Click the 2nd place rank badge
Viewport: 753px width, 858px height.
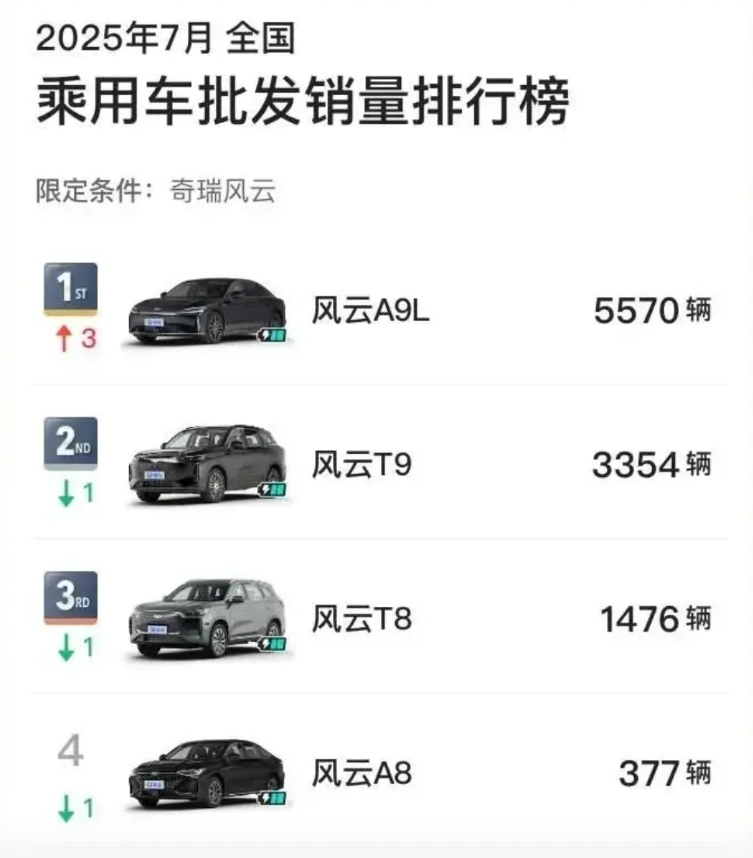tap(70, 443)
